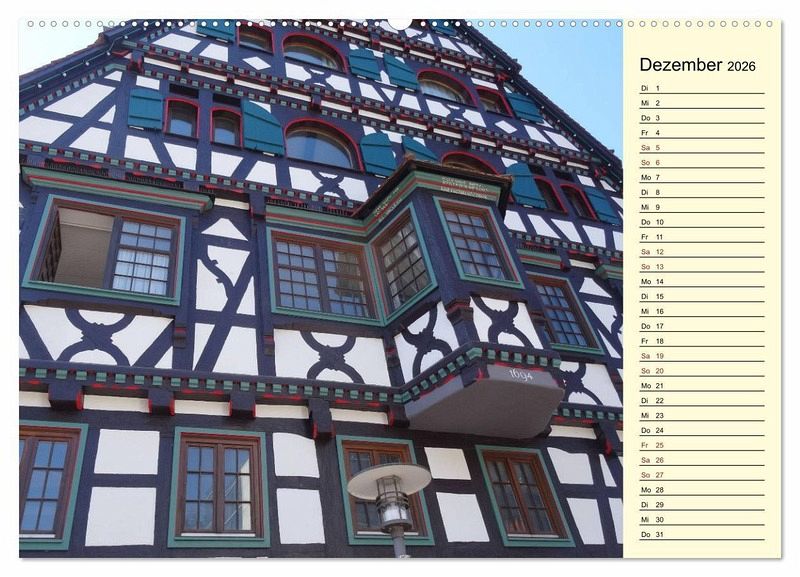Select the Do 10 date row

[x=702, y=222]
